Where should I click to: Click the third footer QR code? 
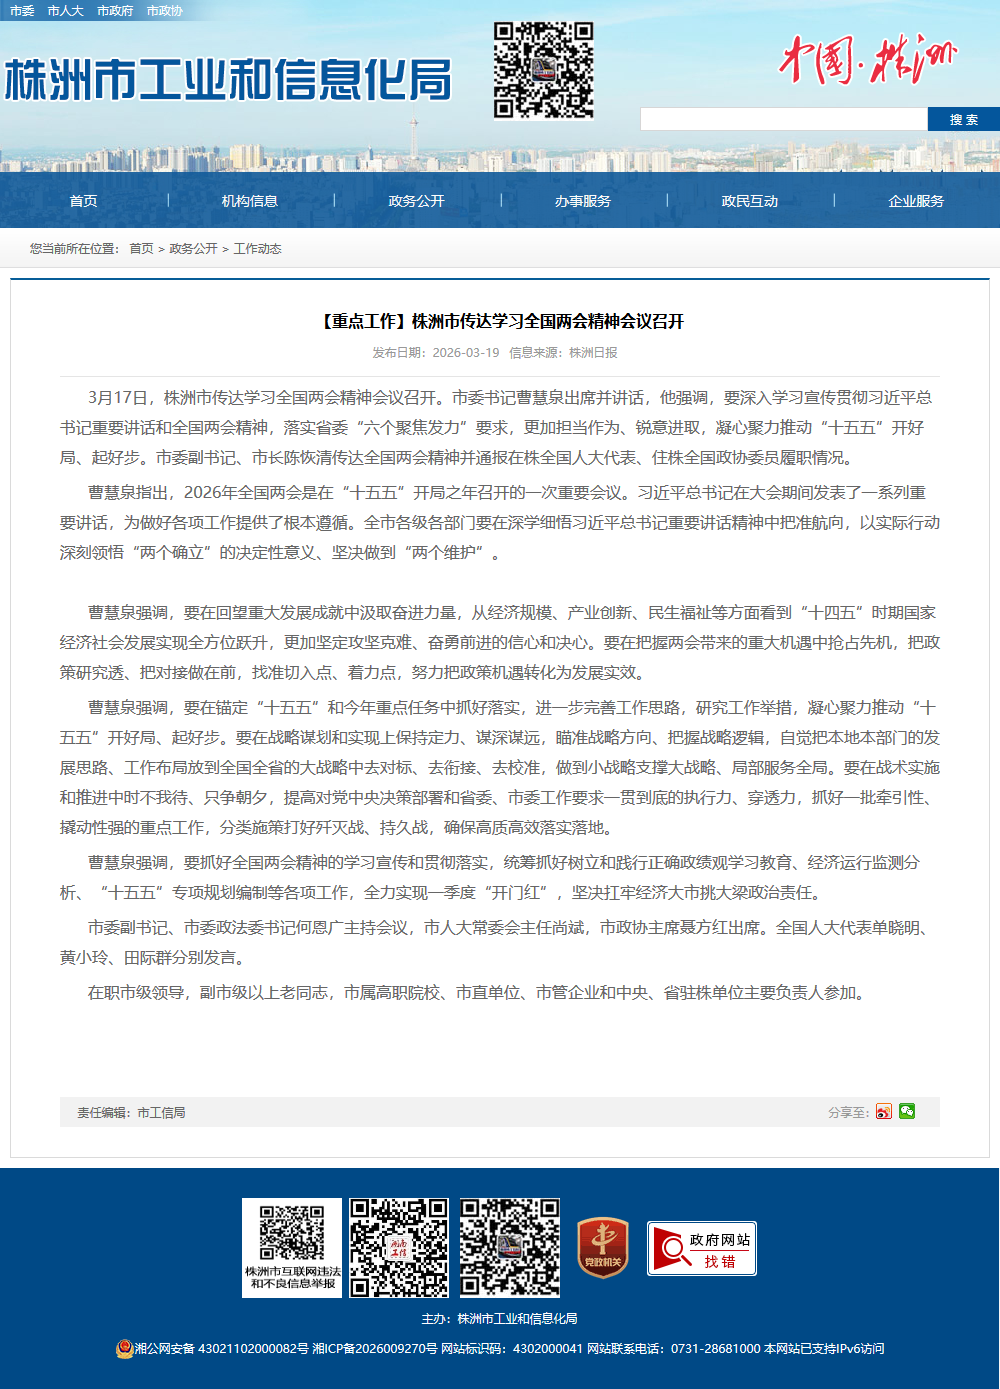[509, 1247]
